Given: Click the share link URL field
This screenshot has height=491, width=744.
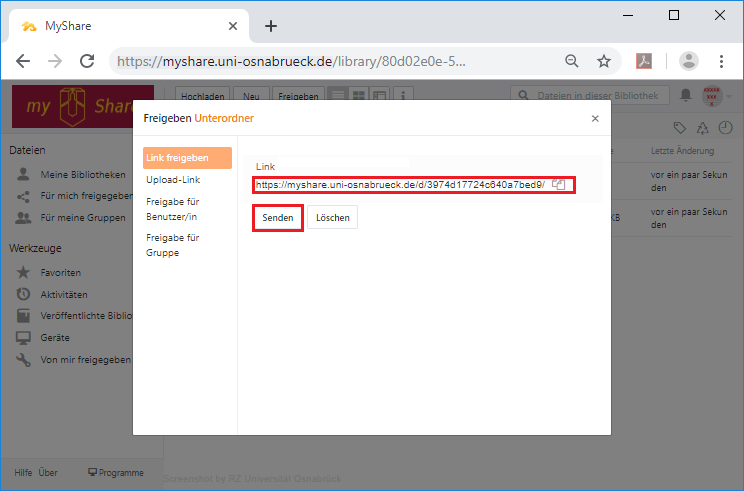Looking at the screenshot, I should pos(400,185).
